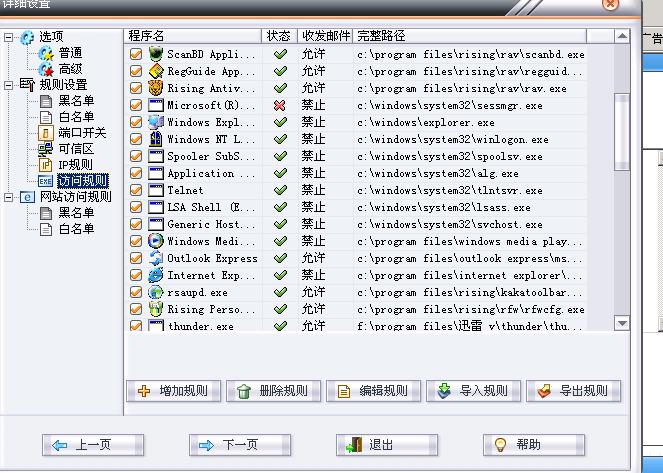This screenshot has width=663, height=473.
Task: Go to previous page with 上一页
Action: (x=93, y=445)
